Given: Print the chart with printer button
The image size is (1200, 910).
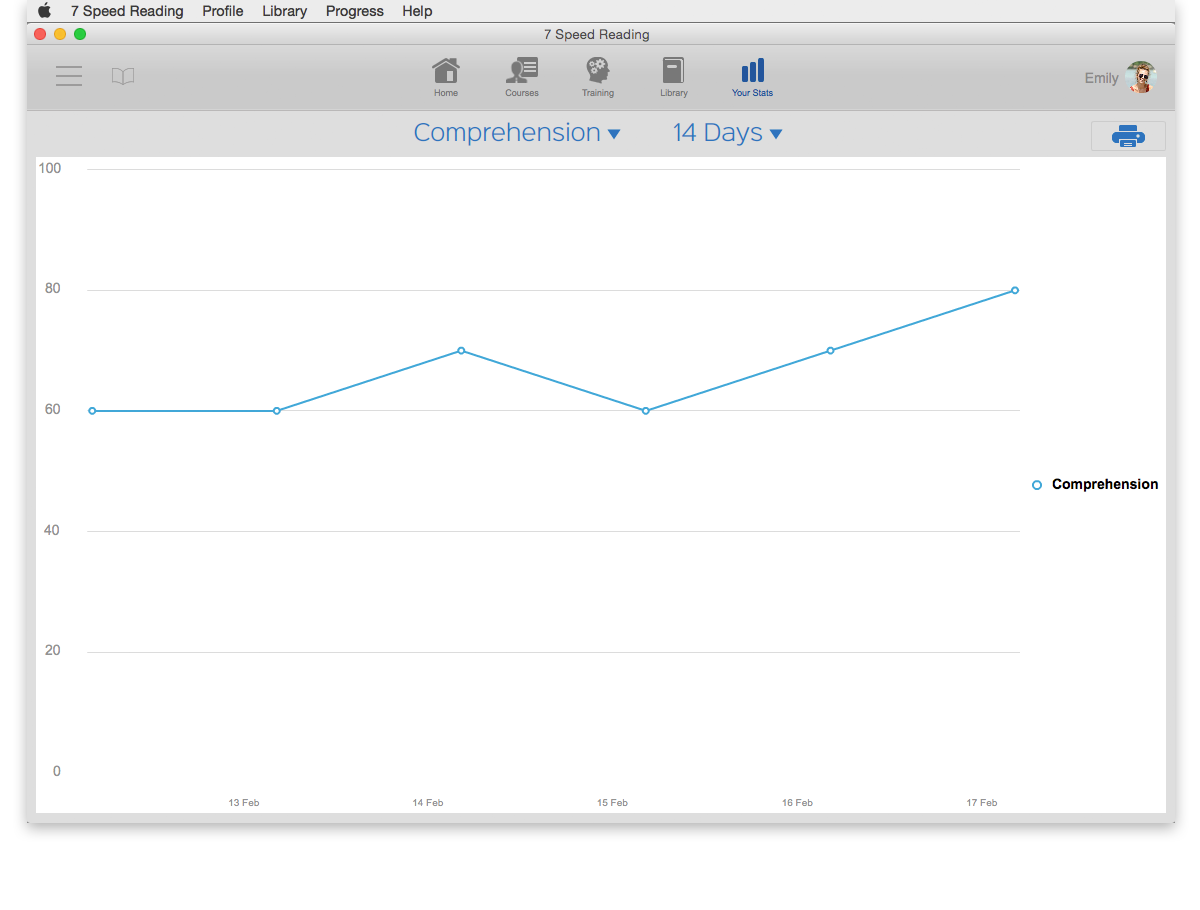Looking at the screenshot, I should click(1128, 136).
